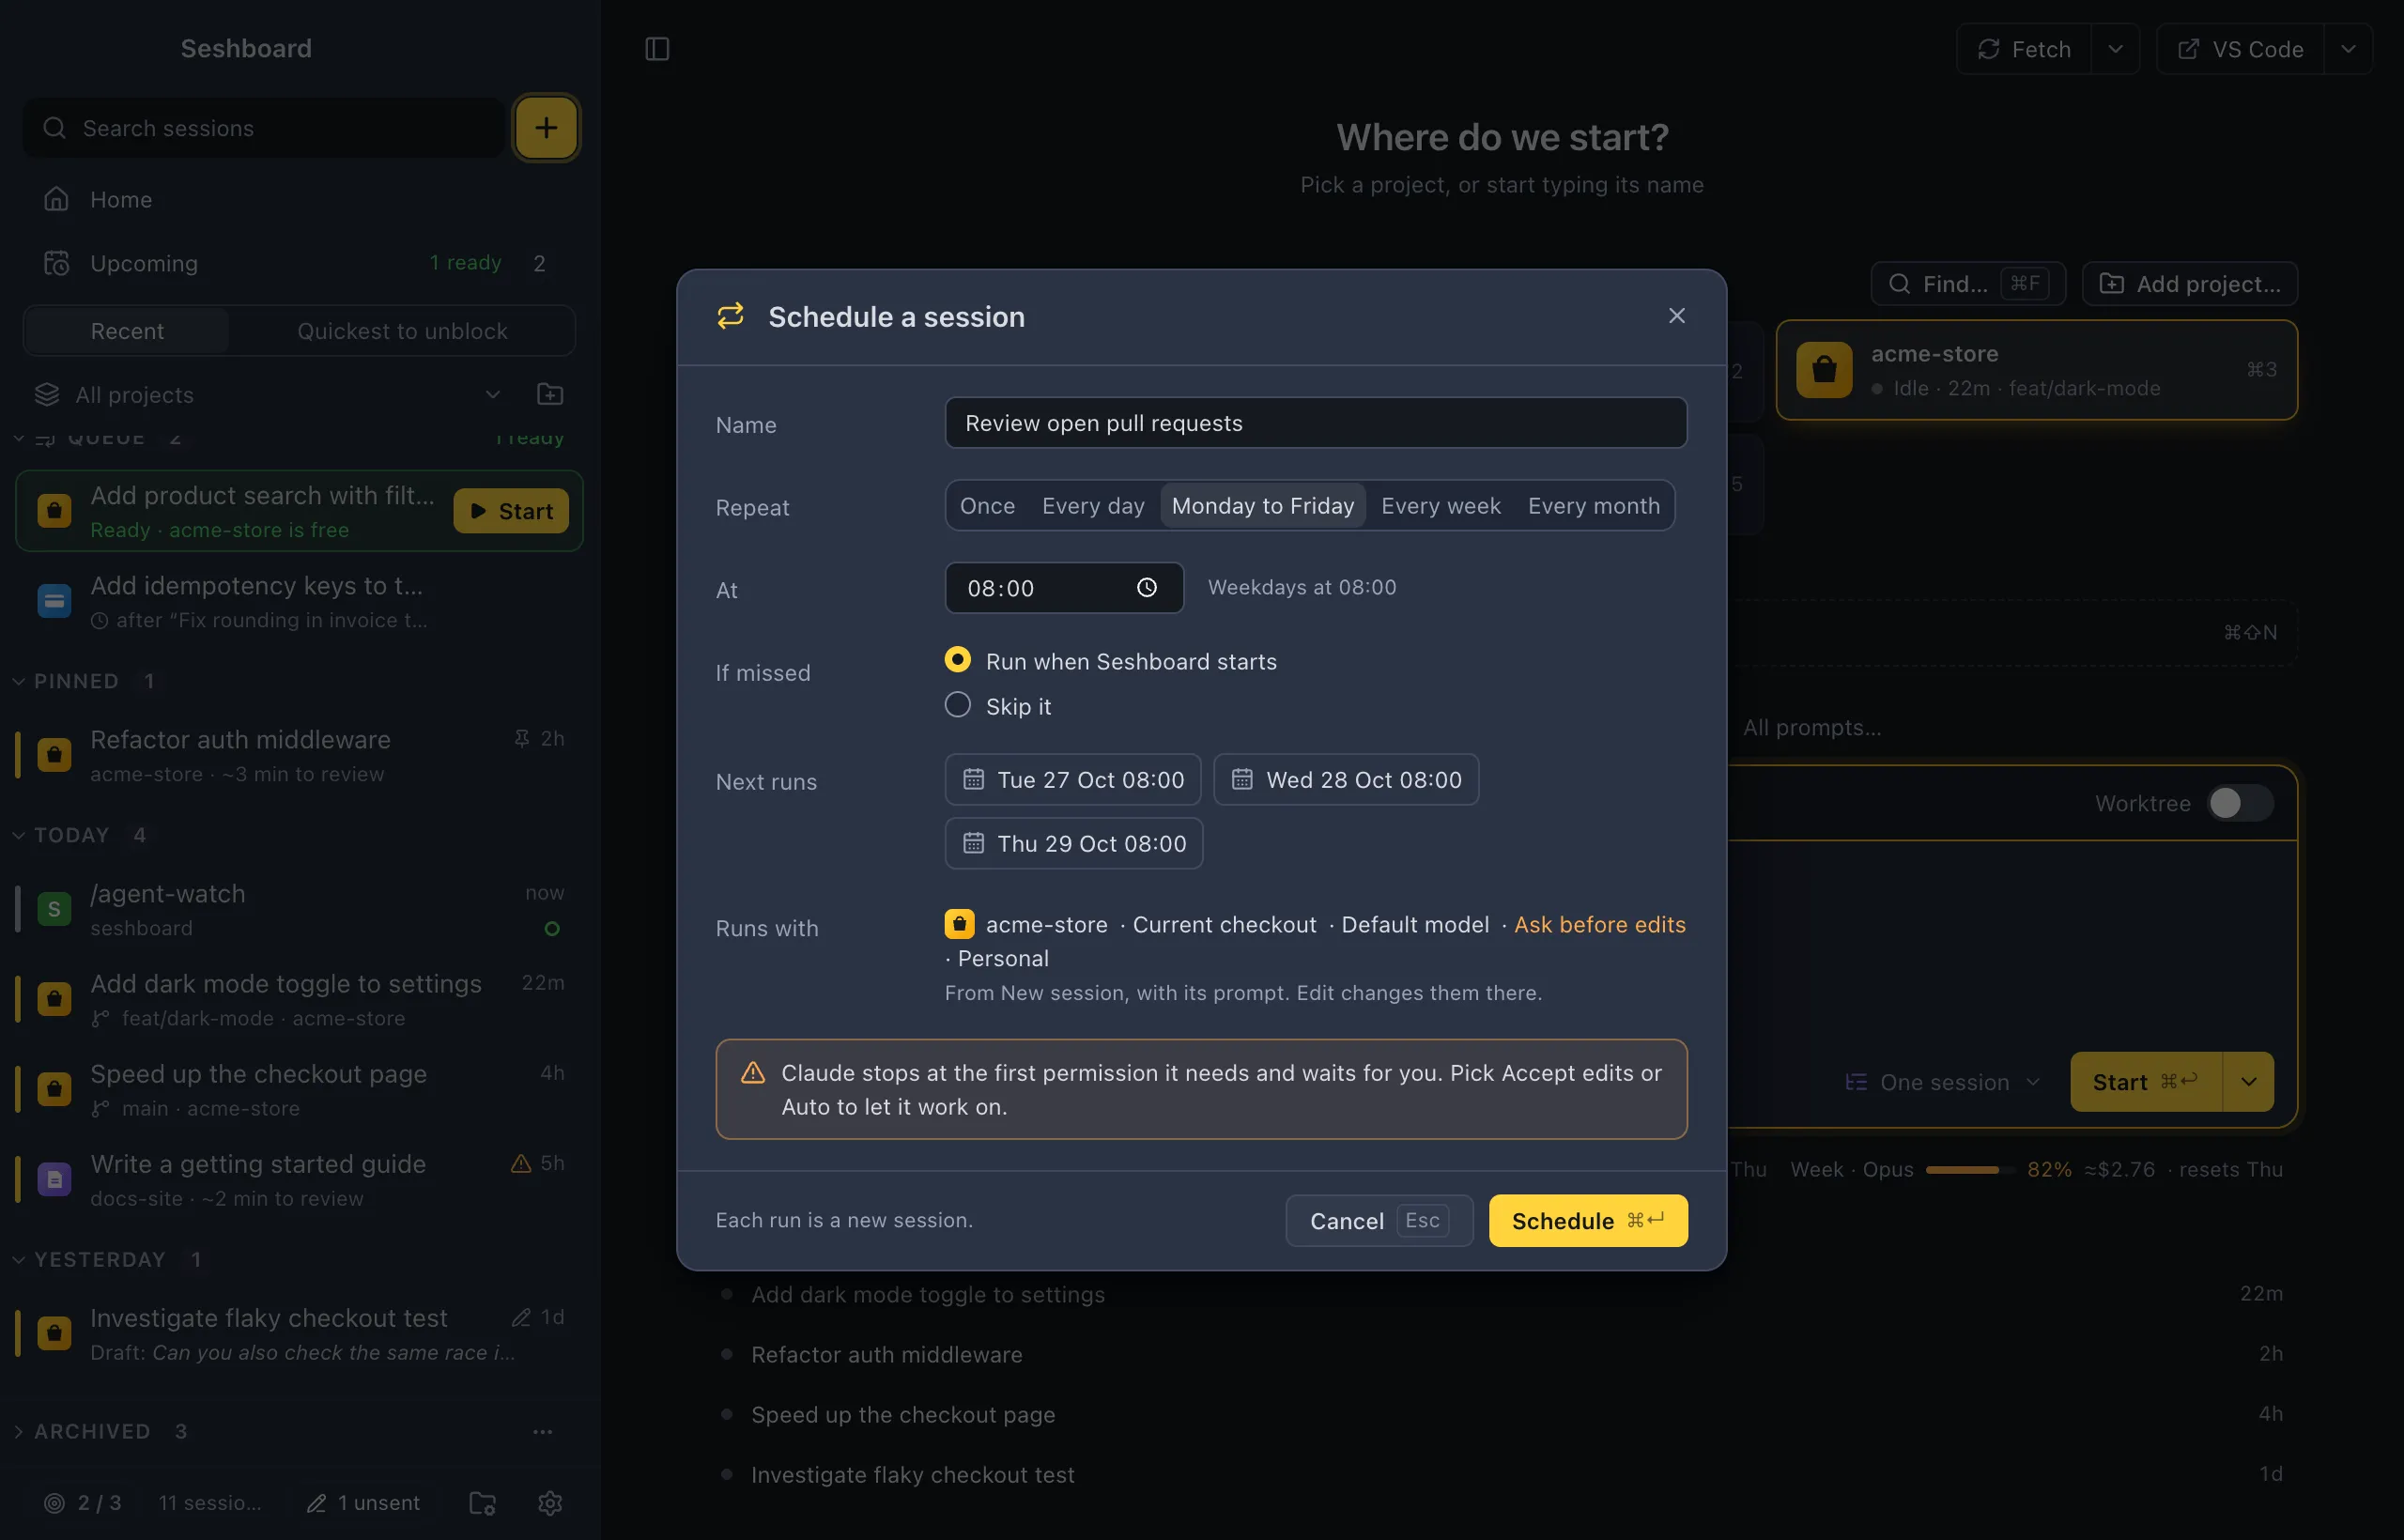This screenshot has width=2404, height=1540.
Task: Toggle the sidebar panel icon
Action: (657, 49)
